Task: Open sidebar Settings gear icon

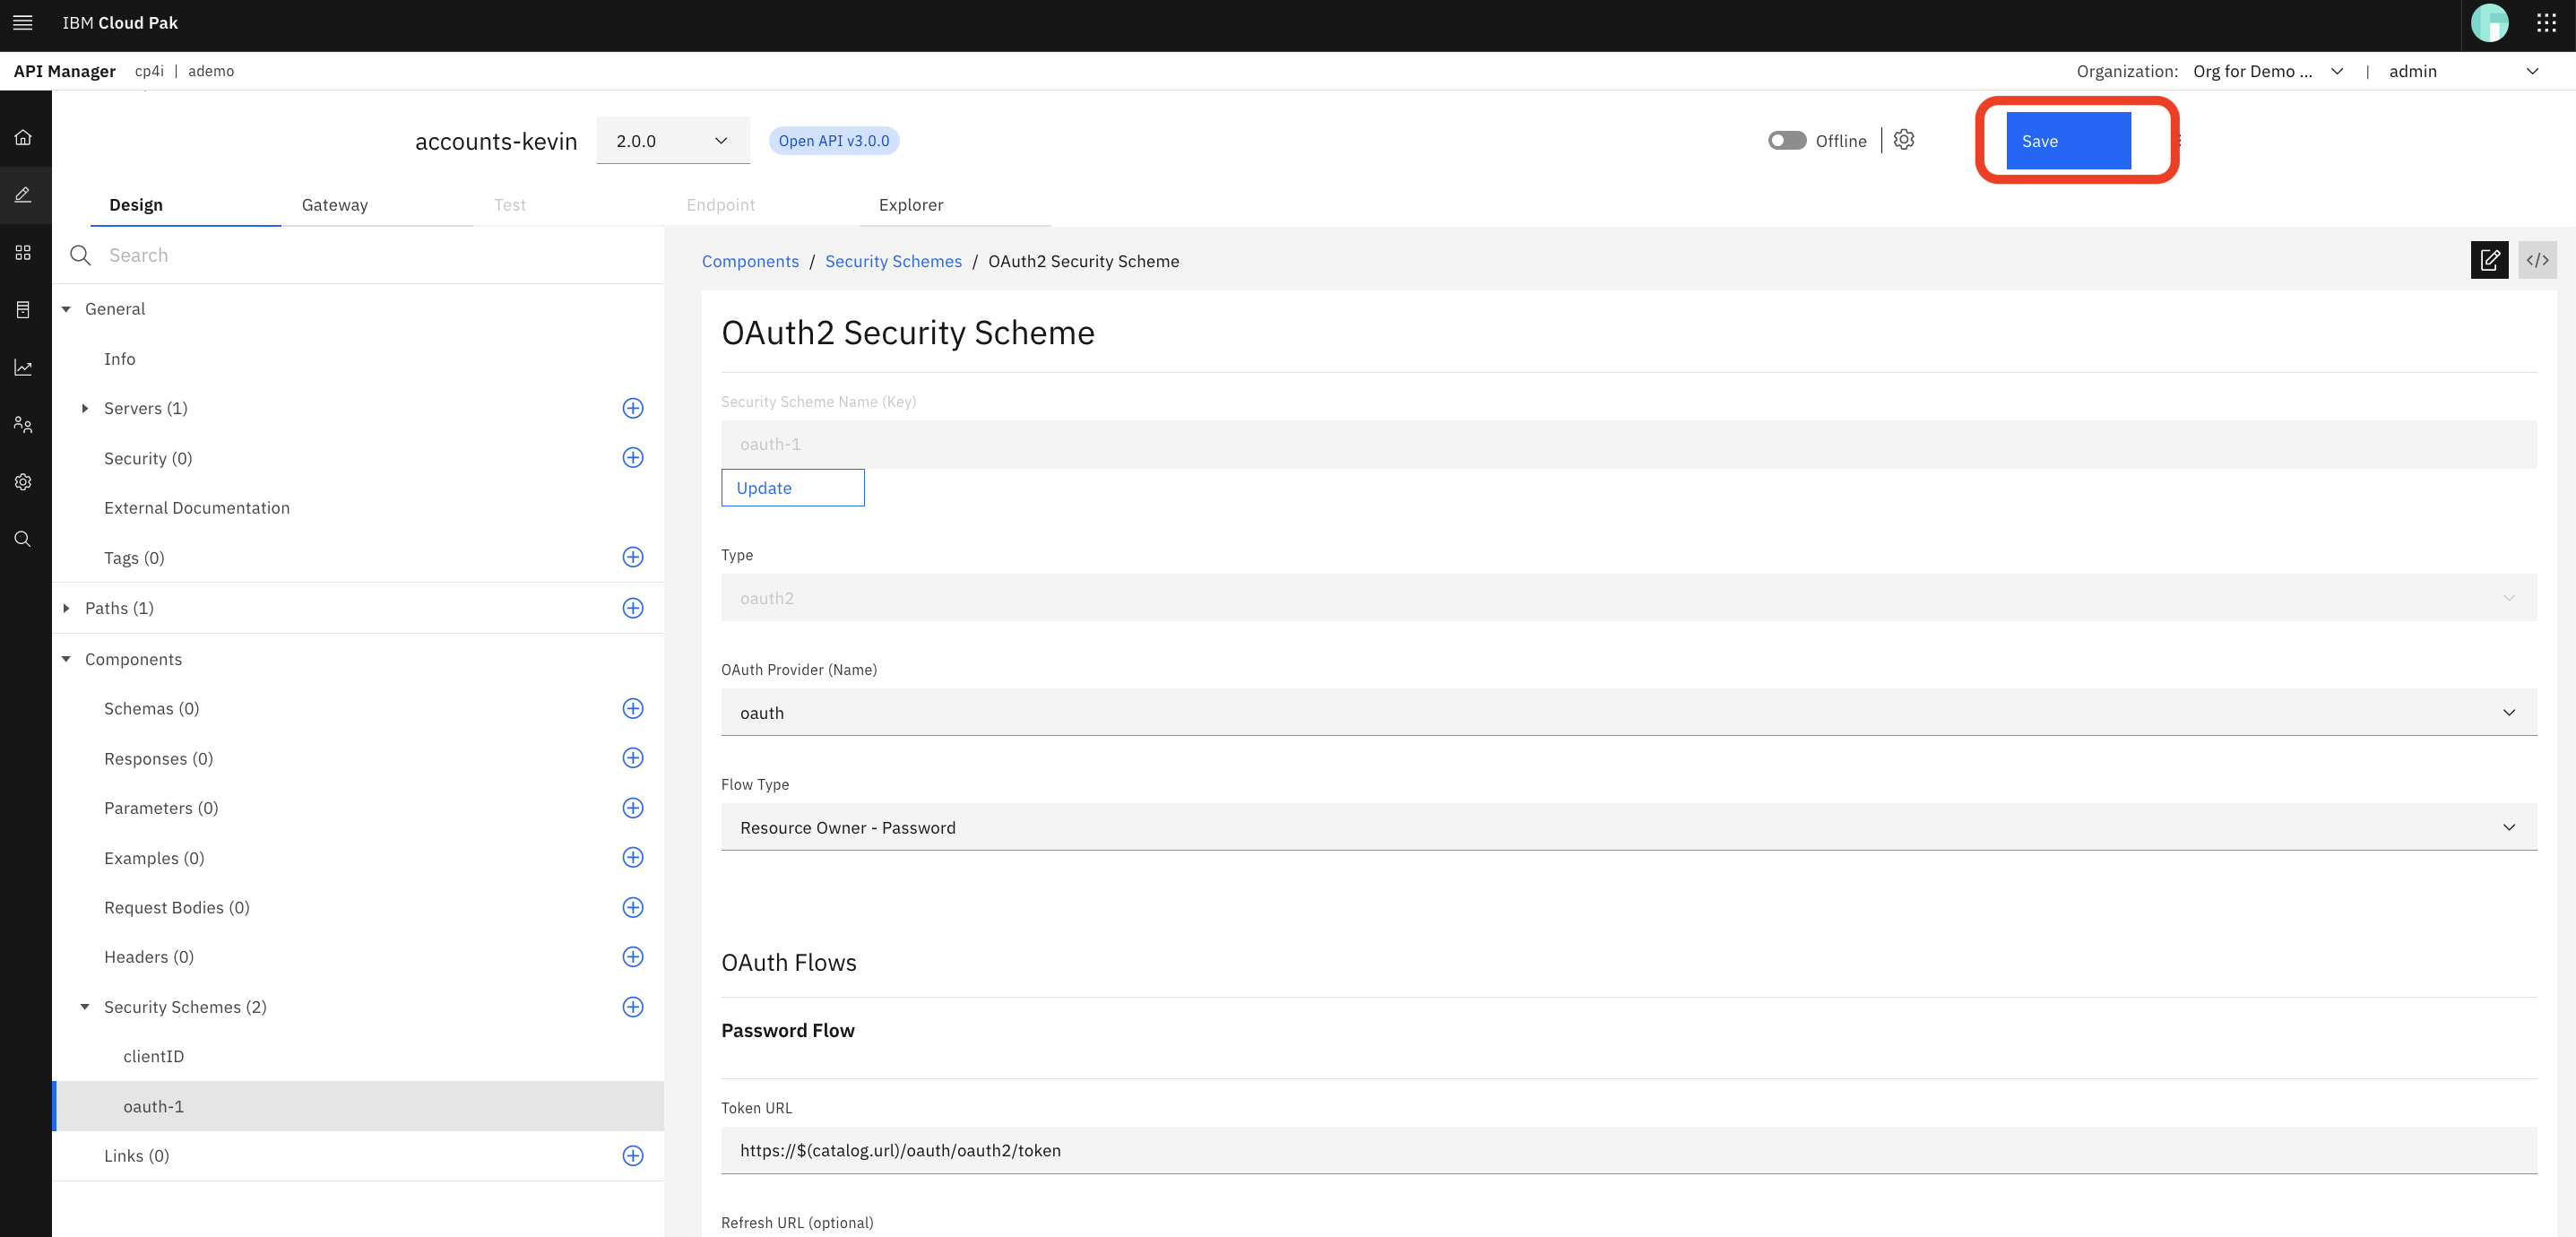Action: (23, 481)
